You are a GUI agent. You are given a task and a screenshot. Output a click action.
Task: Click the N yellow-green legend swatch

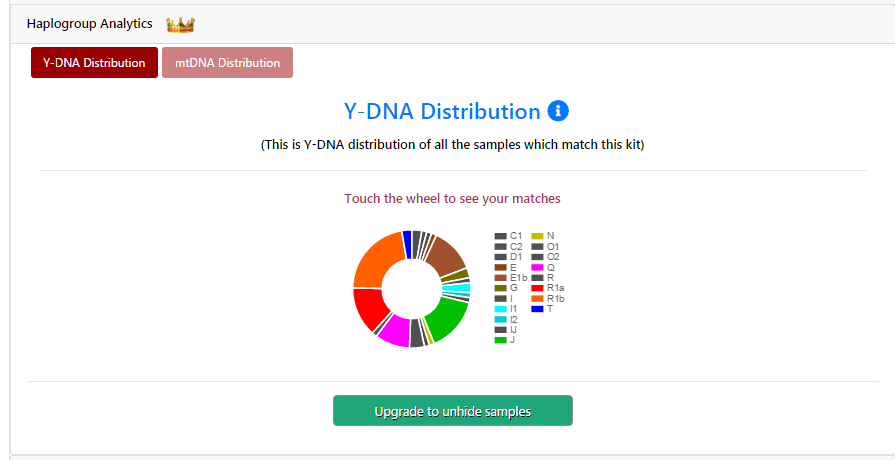pyautogui.click(x=537, y=236)
